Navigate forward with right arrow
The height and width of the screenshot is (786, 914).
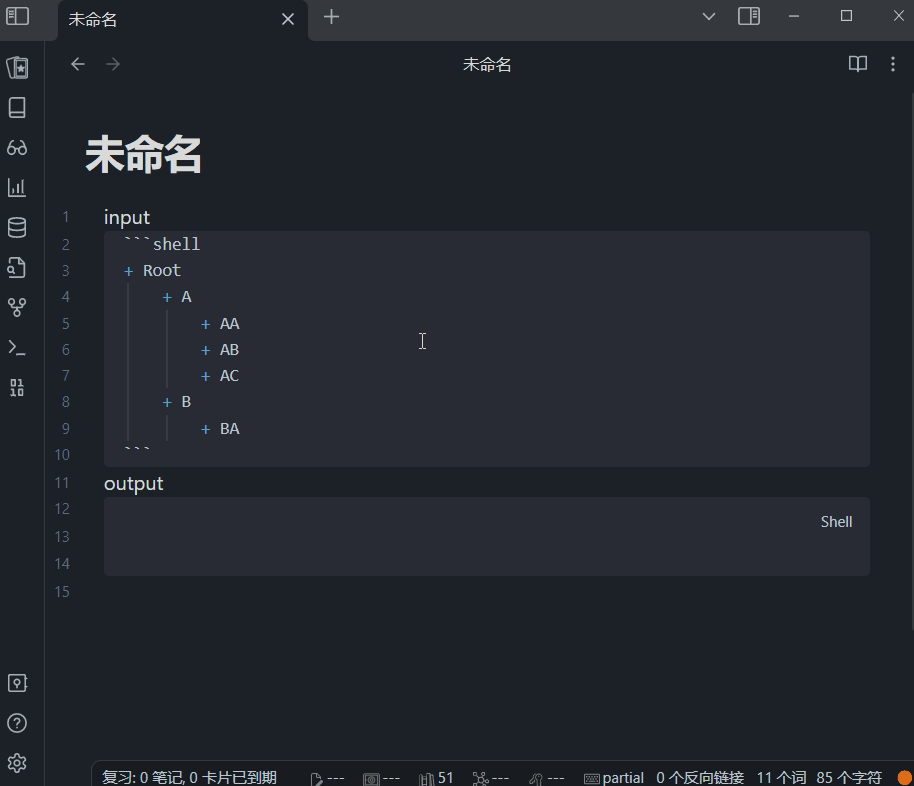coord(113,64)
